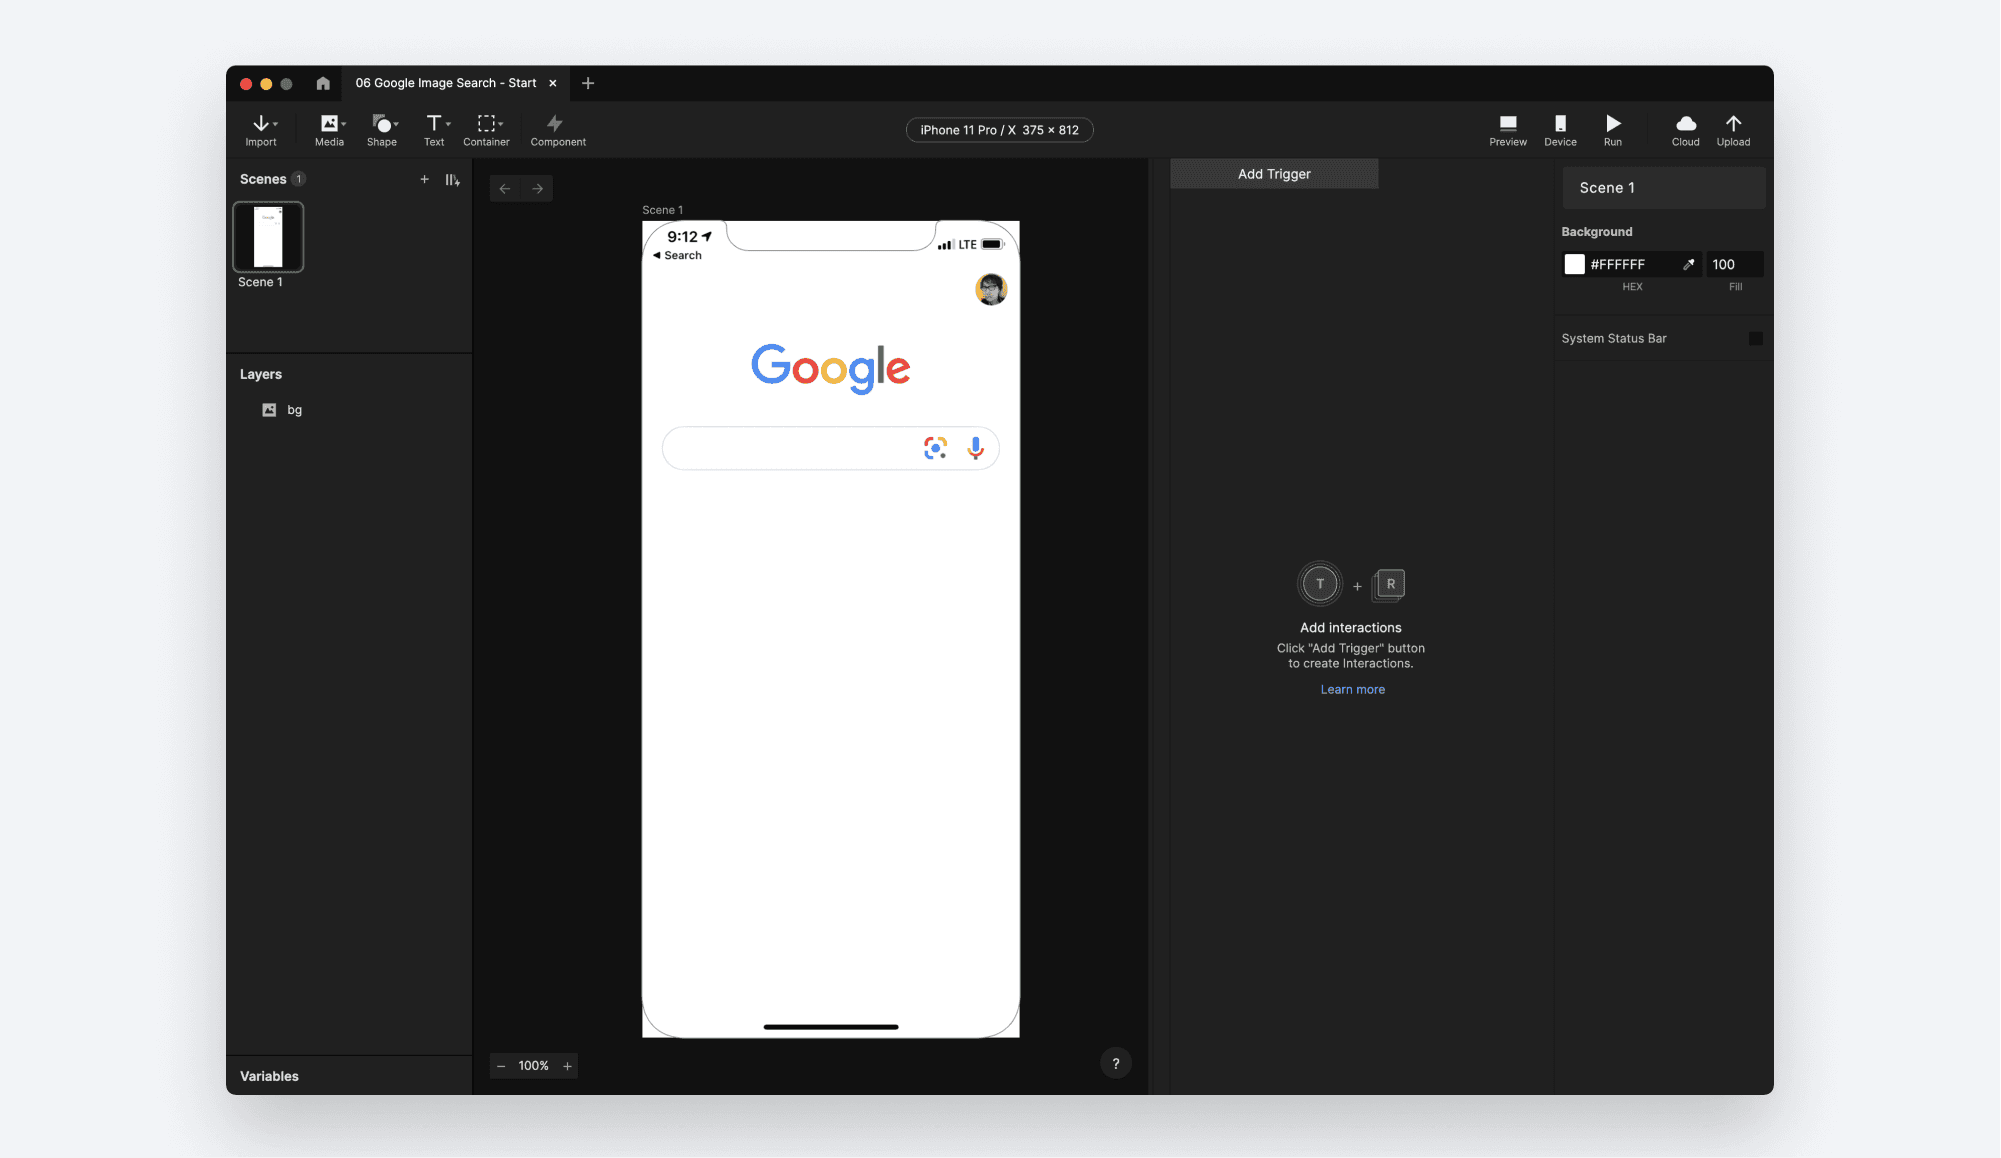Screen dimensions: 2001x1158
Task: Select the Text tool
Action: tap(434, 130)
